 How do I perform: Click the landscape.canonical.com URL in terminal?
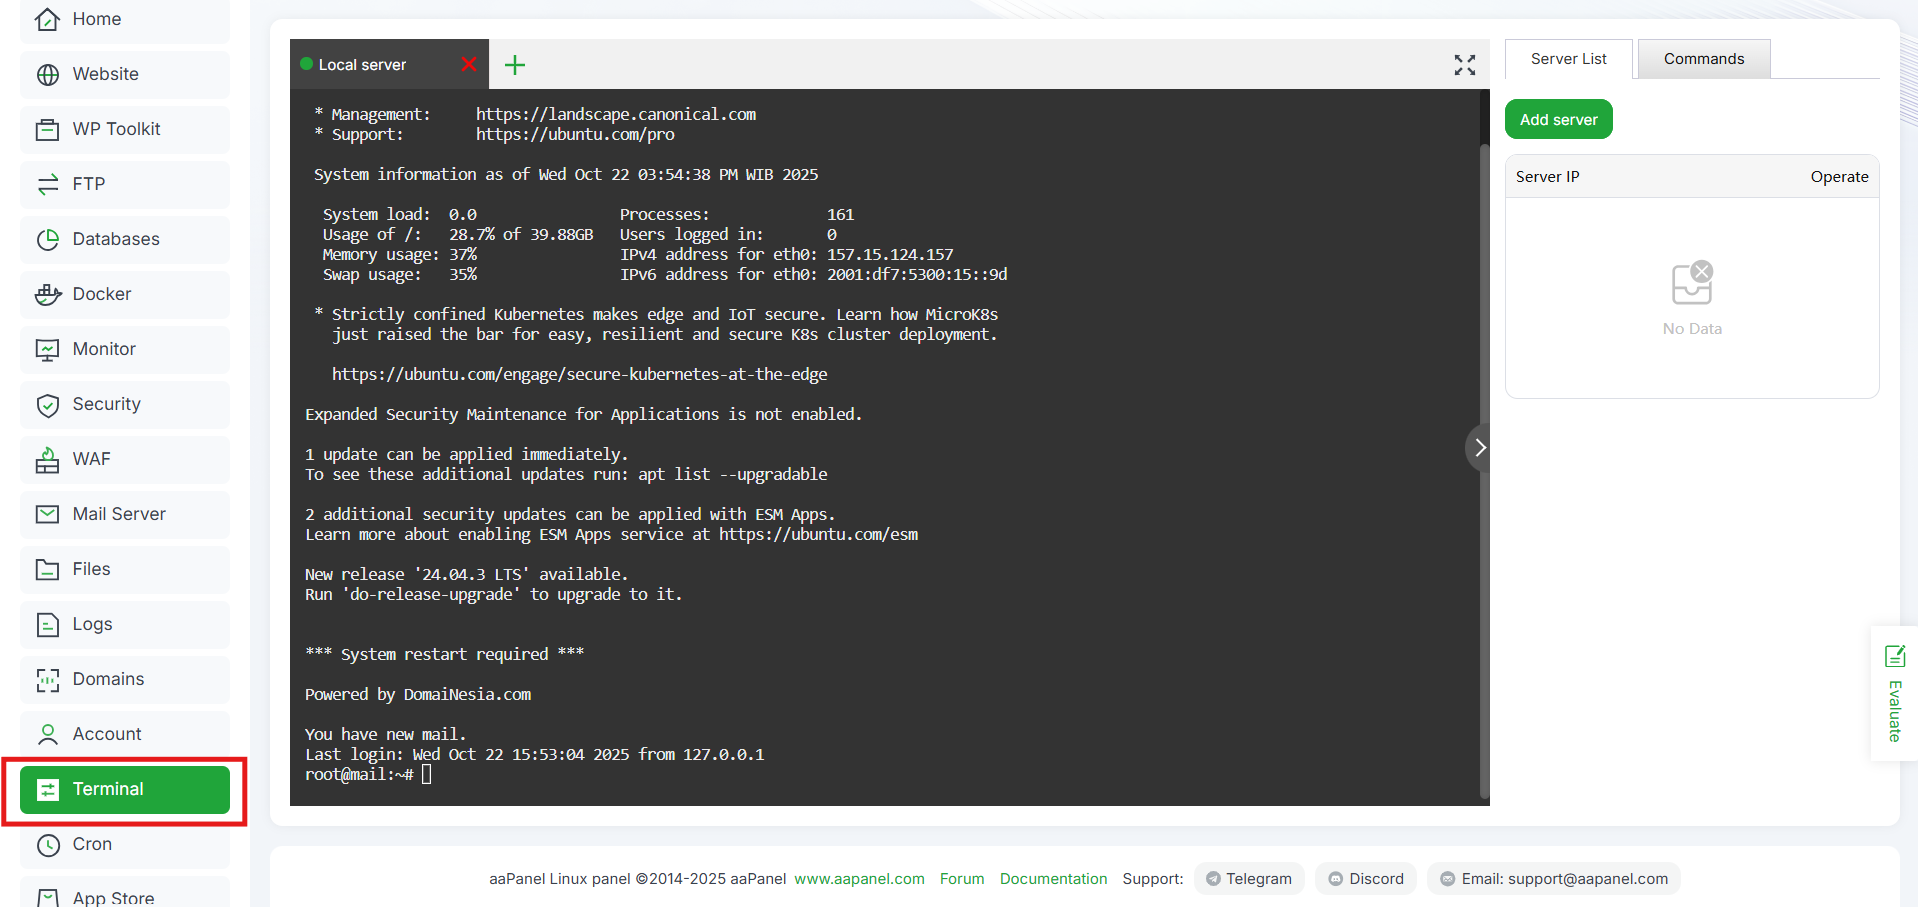[x=616, y=114]
